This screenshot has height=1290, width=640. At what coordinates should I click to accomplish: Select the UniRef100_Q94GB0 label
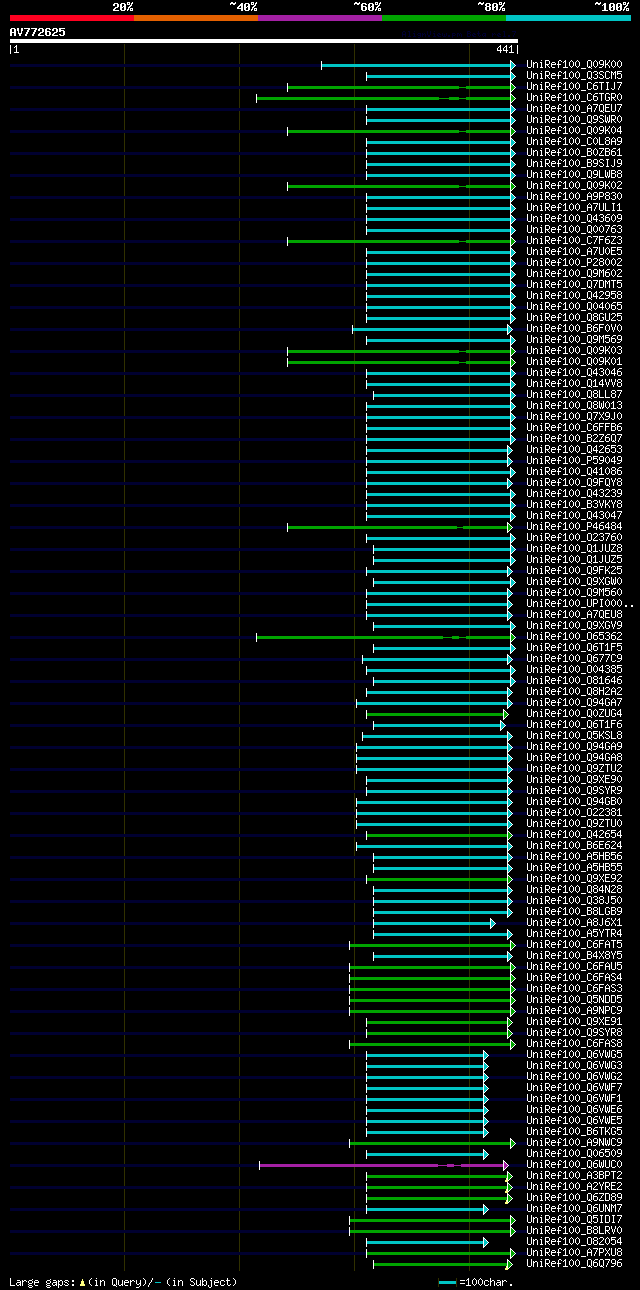point(574,801)
